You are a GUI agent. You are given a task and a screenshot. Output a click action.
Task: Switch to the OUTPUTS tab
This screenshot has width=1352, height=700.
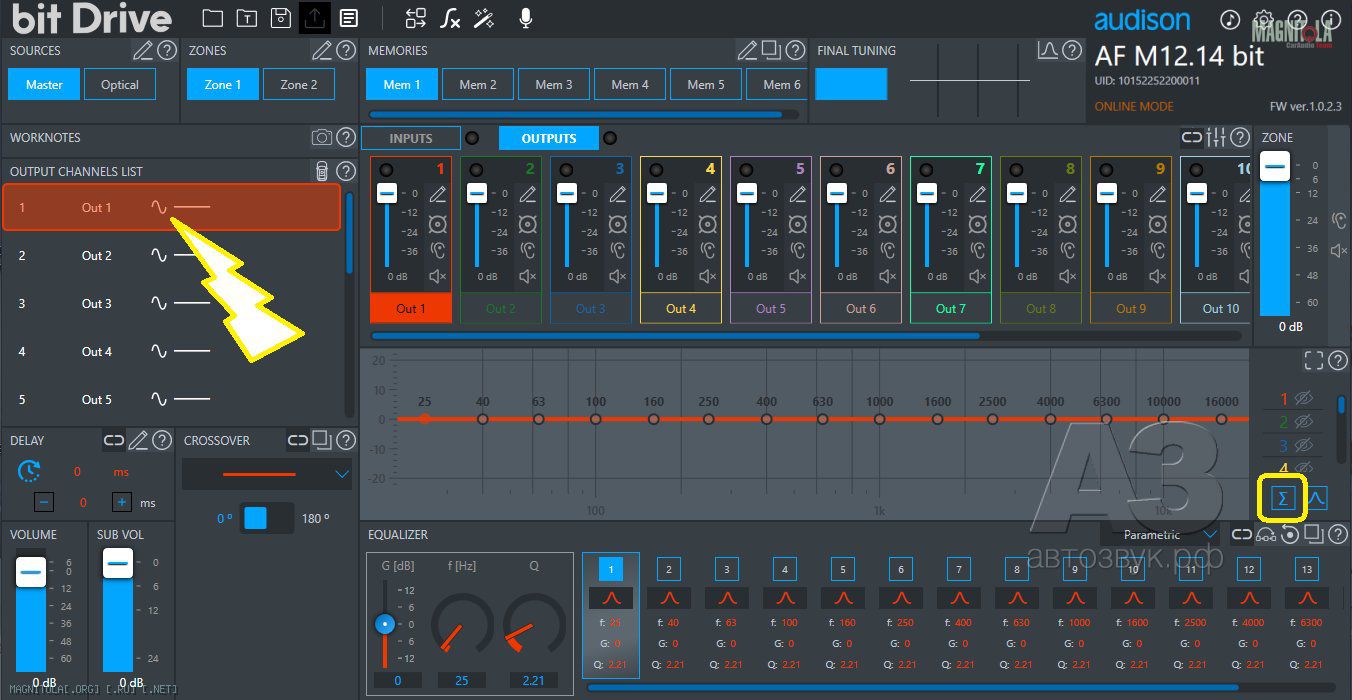coord(549,138)
